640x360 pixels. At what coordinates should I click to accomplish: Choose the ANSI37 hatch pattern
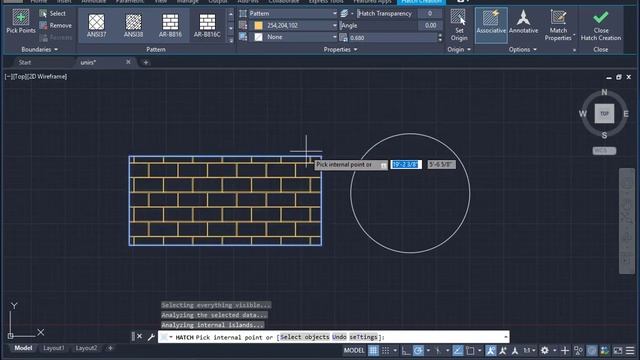(96, 25)
